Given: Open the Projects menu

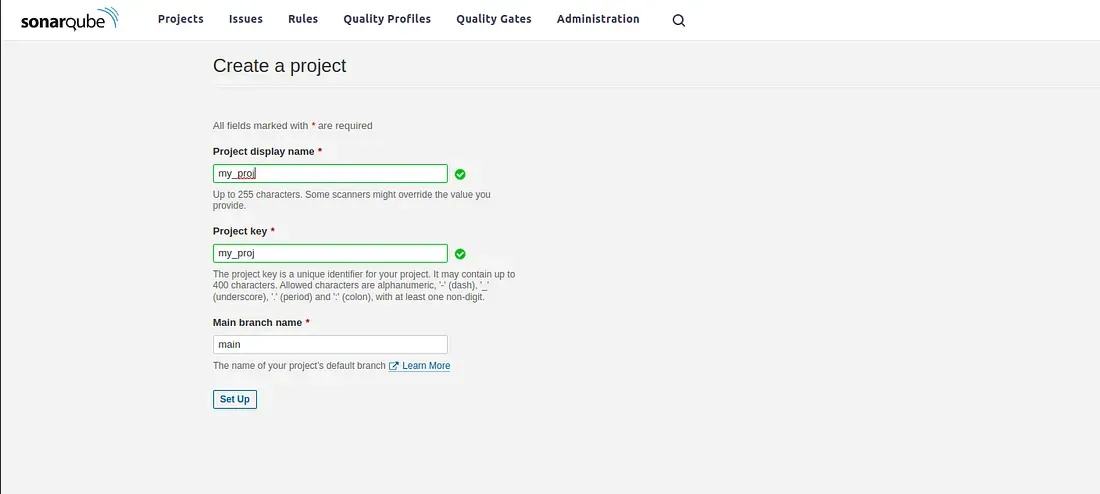Looking at the screenshot, I should click(x=180, y=19).
